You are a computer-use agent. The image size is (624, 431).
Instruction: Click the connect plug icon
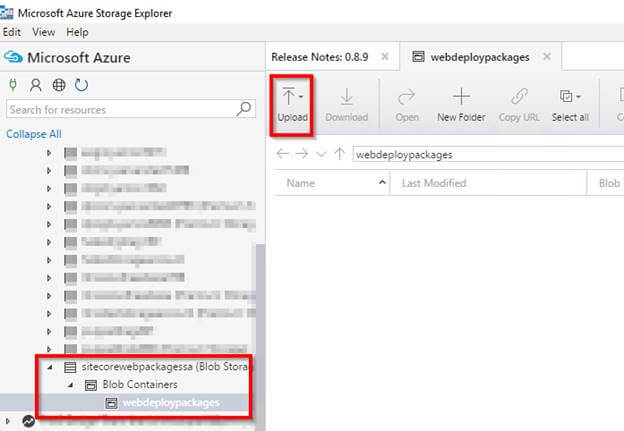[x=13, y=85]
